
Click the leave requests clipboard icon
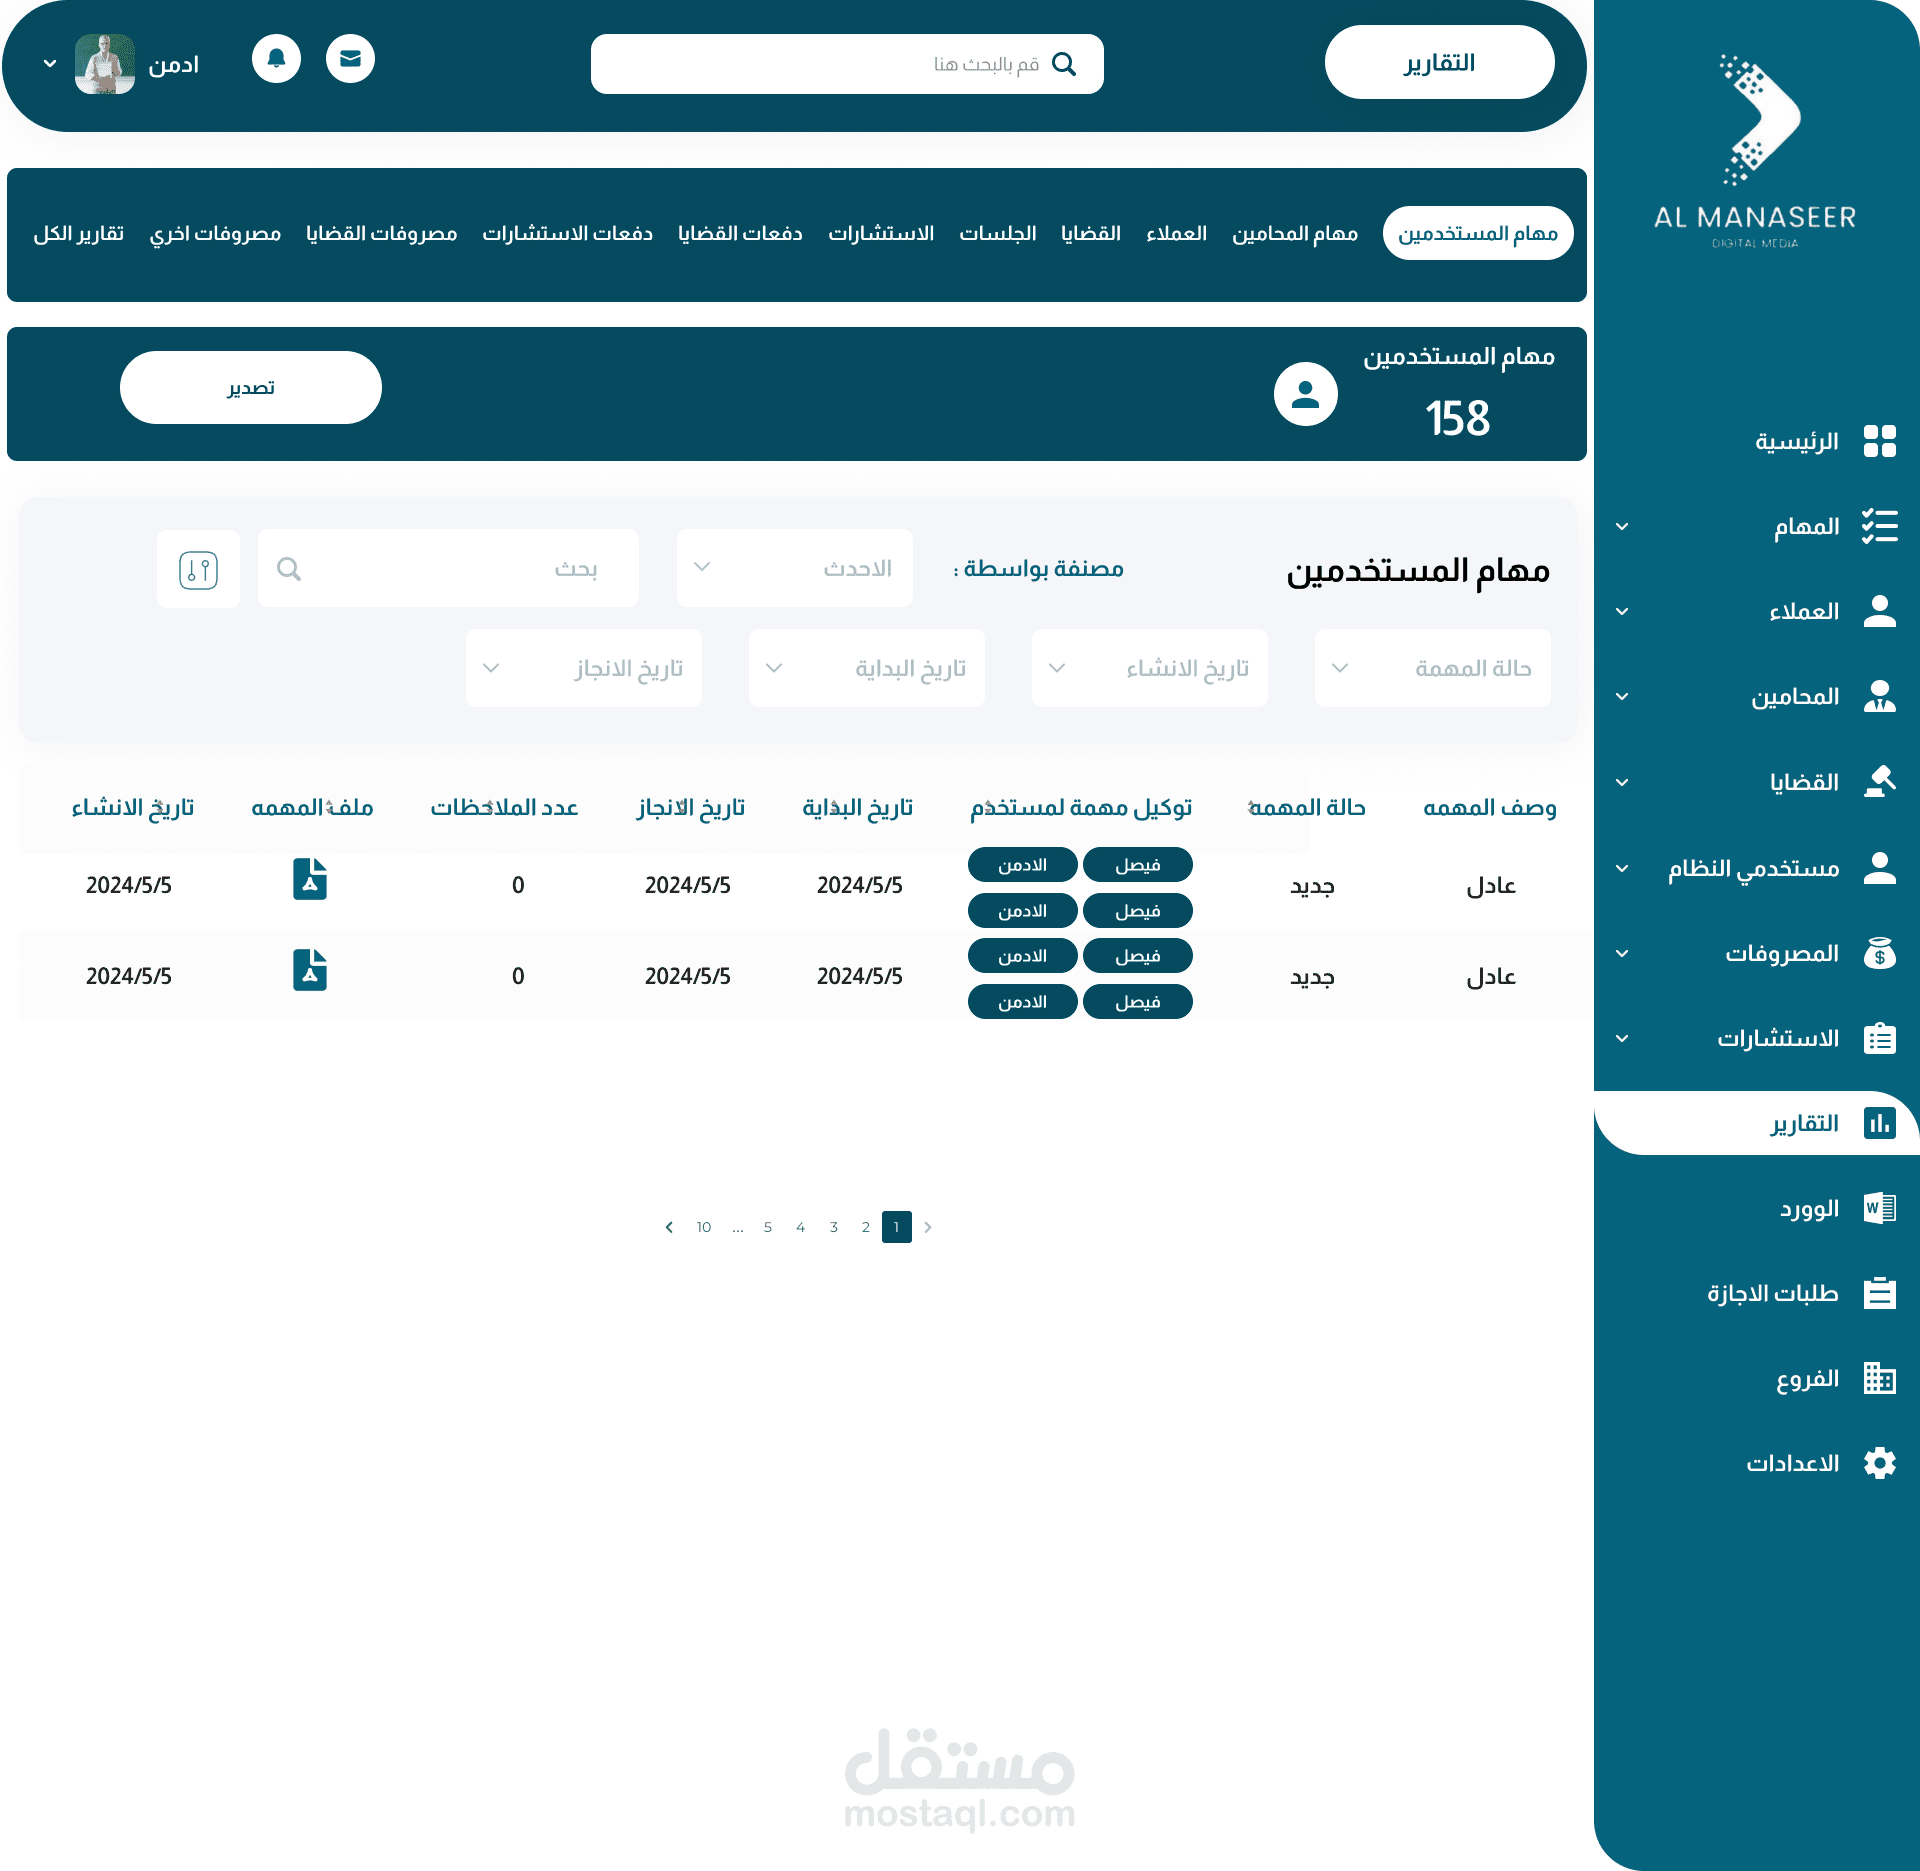click(1879, 1293)
